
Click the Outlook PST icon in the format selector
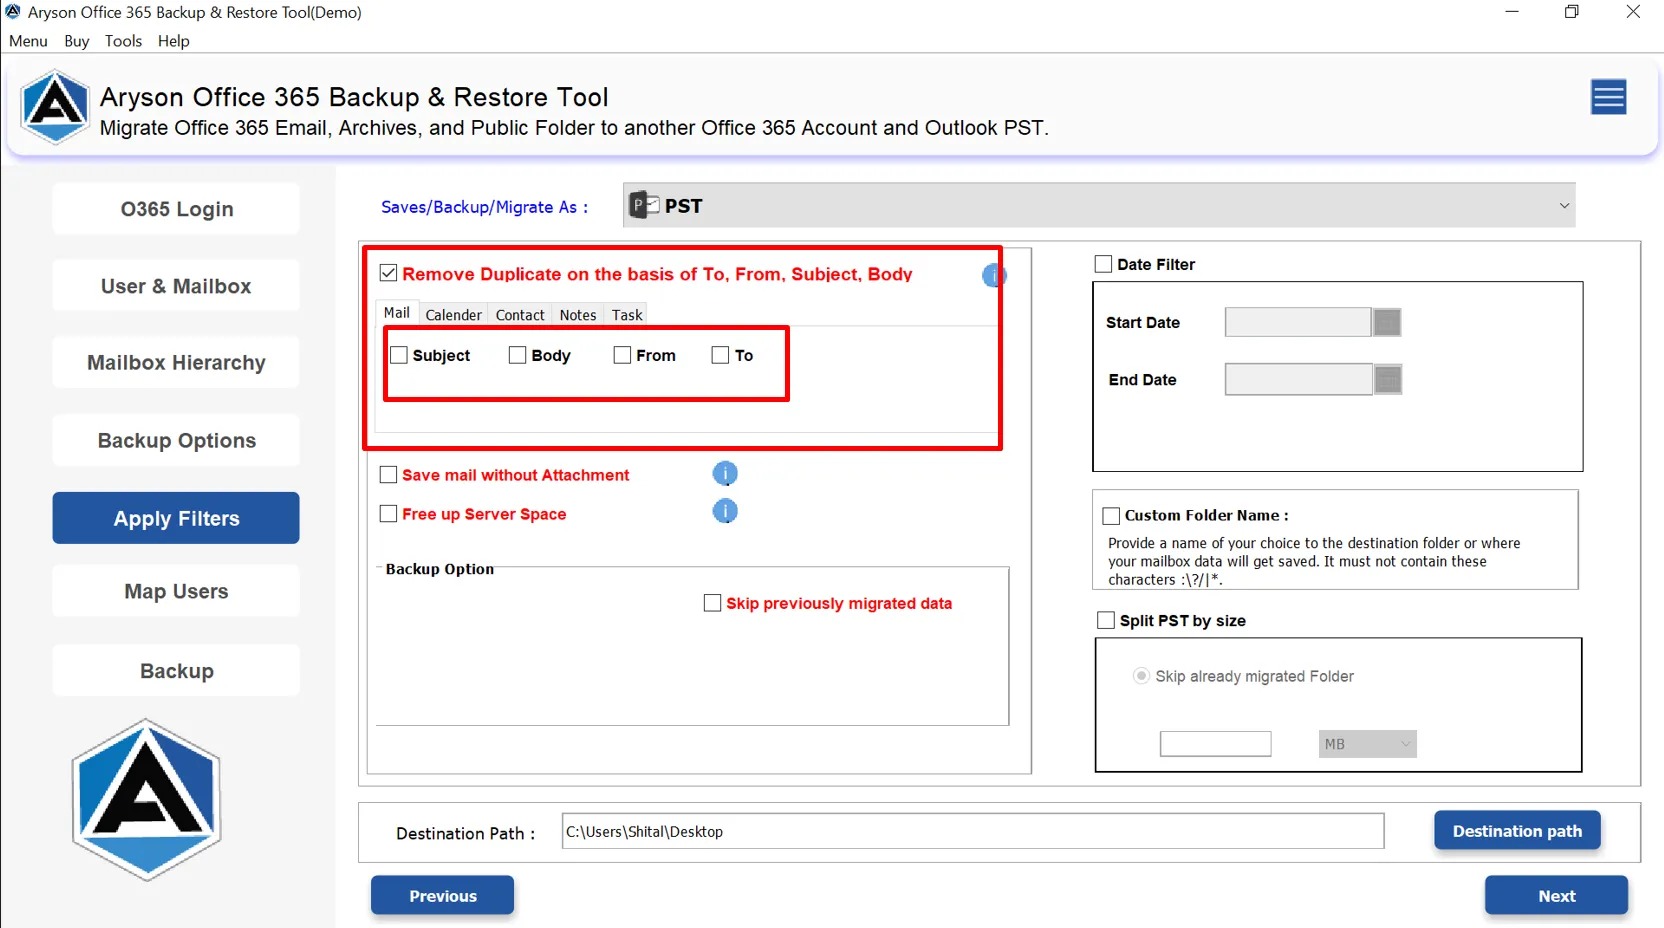pos(641,205)
